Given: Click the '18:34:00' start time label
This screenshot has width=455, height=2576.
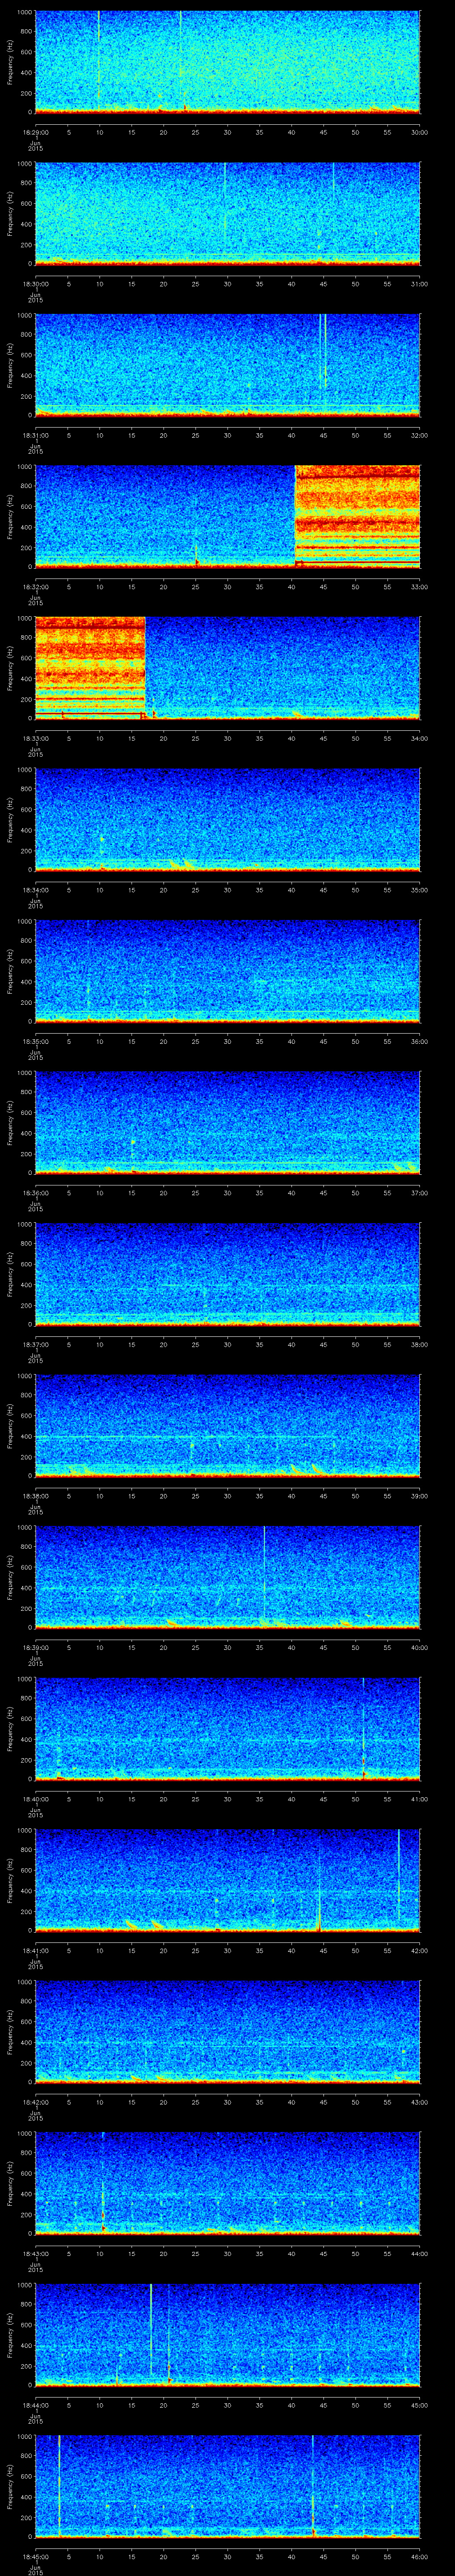Looking at the screenshot, I should point(35,890).
